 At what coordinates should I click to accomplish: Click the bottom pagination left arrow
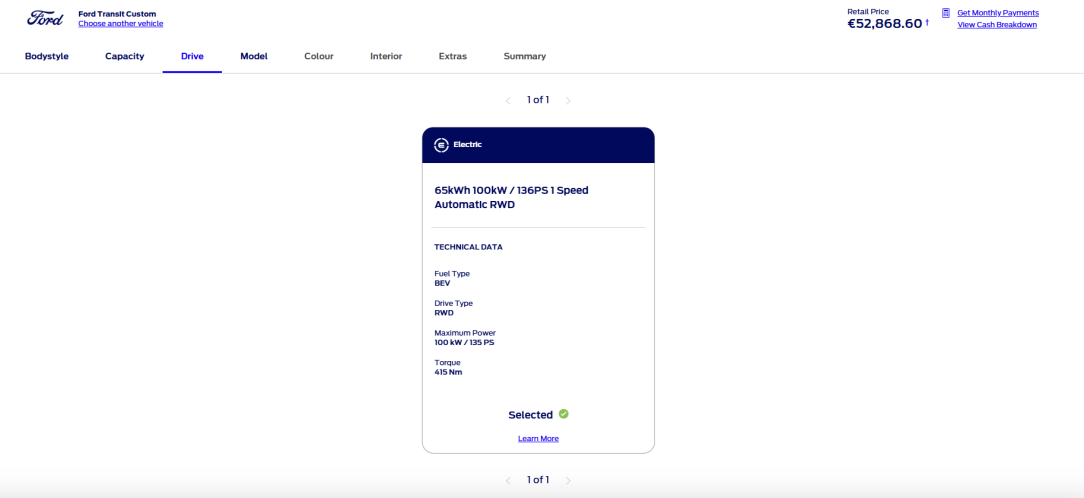pyautogui.click(x=508, y=480)
